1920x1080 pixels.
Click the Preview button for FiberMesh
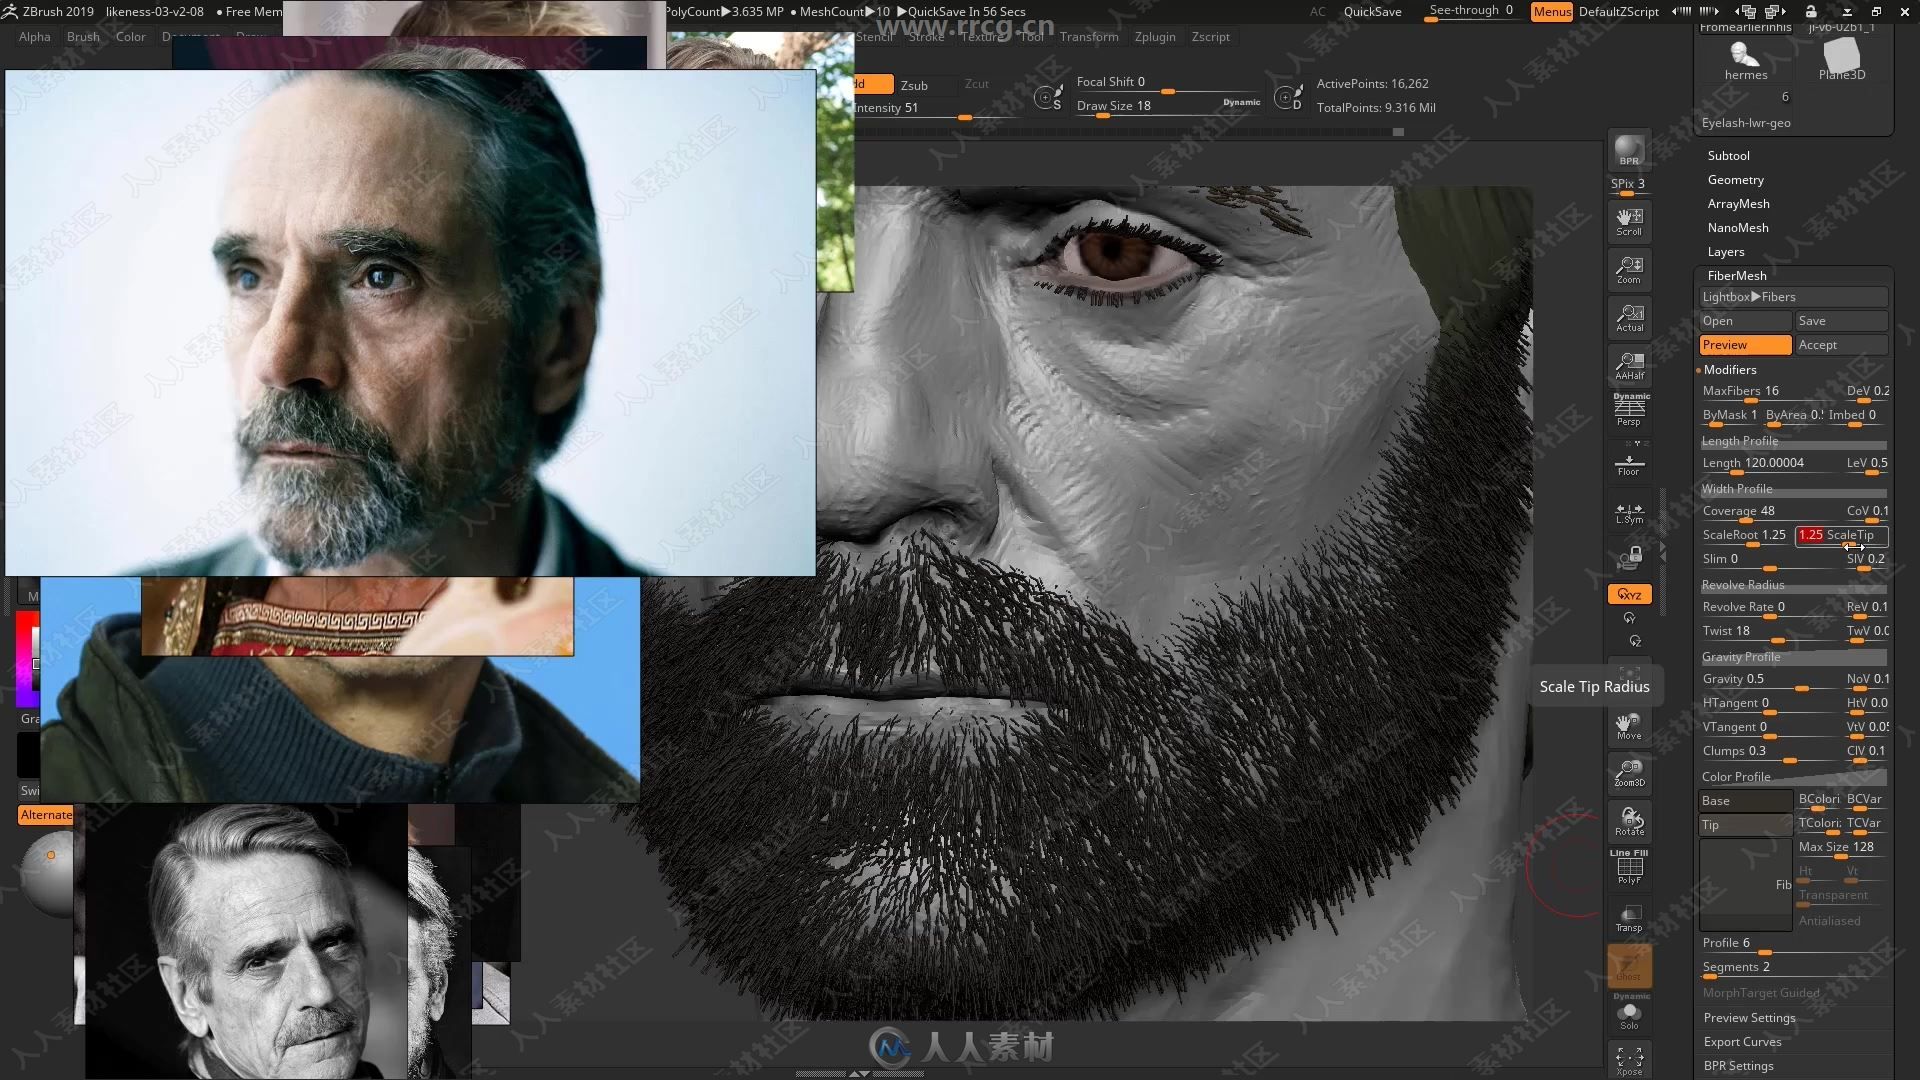click(x=1743, y=344)
